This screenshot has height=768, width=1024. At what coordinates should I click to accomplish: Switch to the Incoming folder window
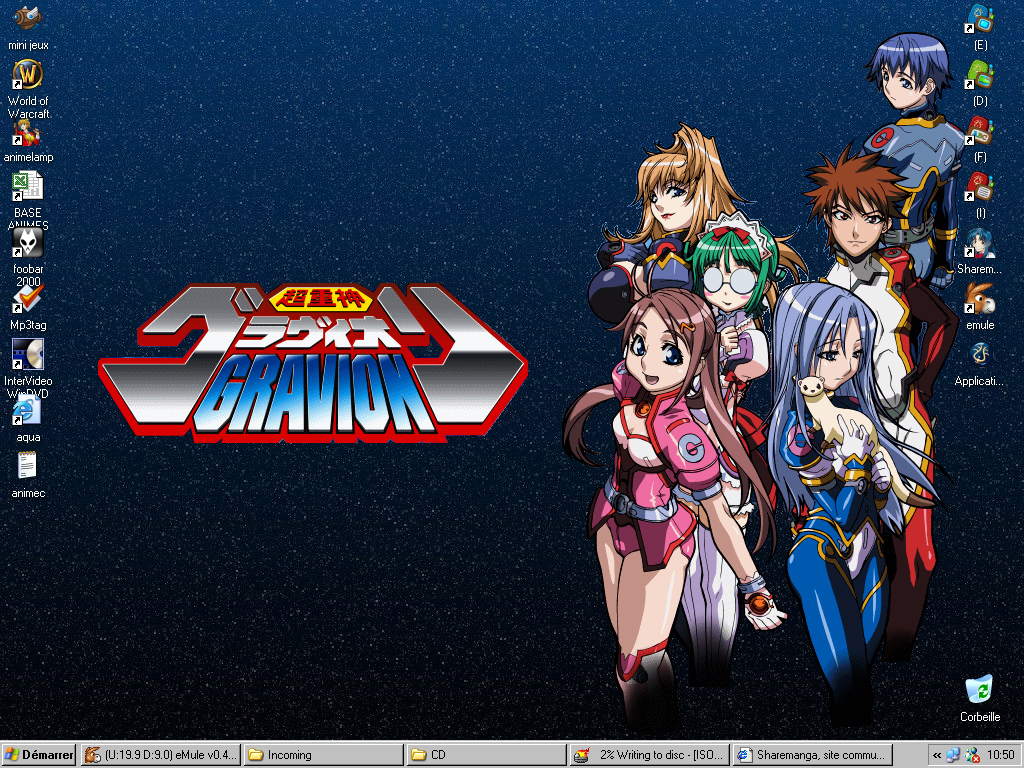tap(323, 755)
